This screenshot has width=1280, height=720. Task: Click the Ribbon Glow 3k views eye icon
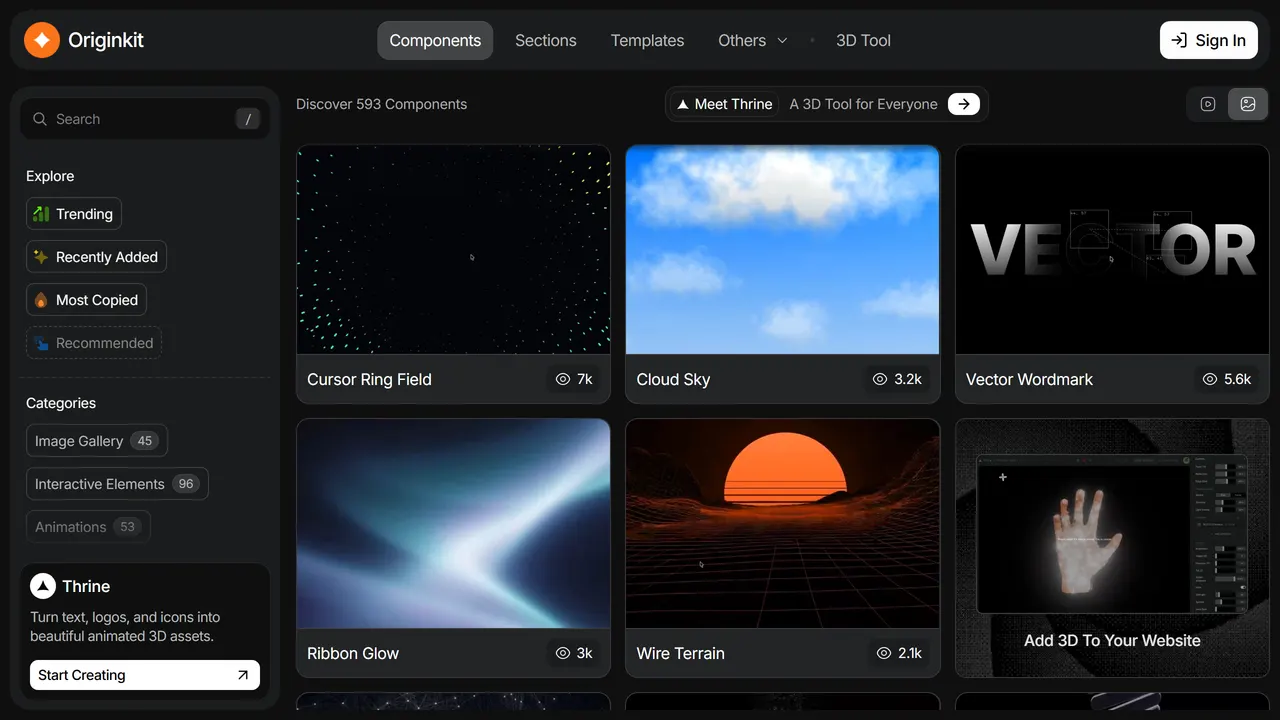[562, 653]
